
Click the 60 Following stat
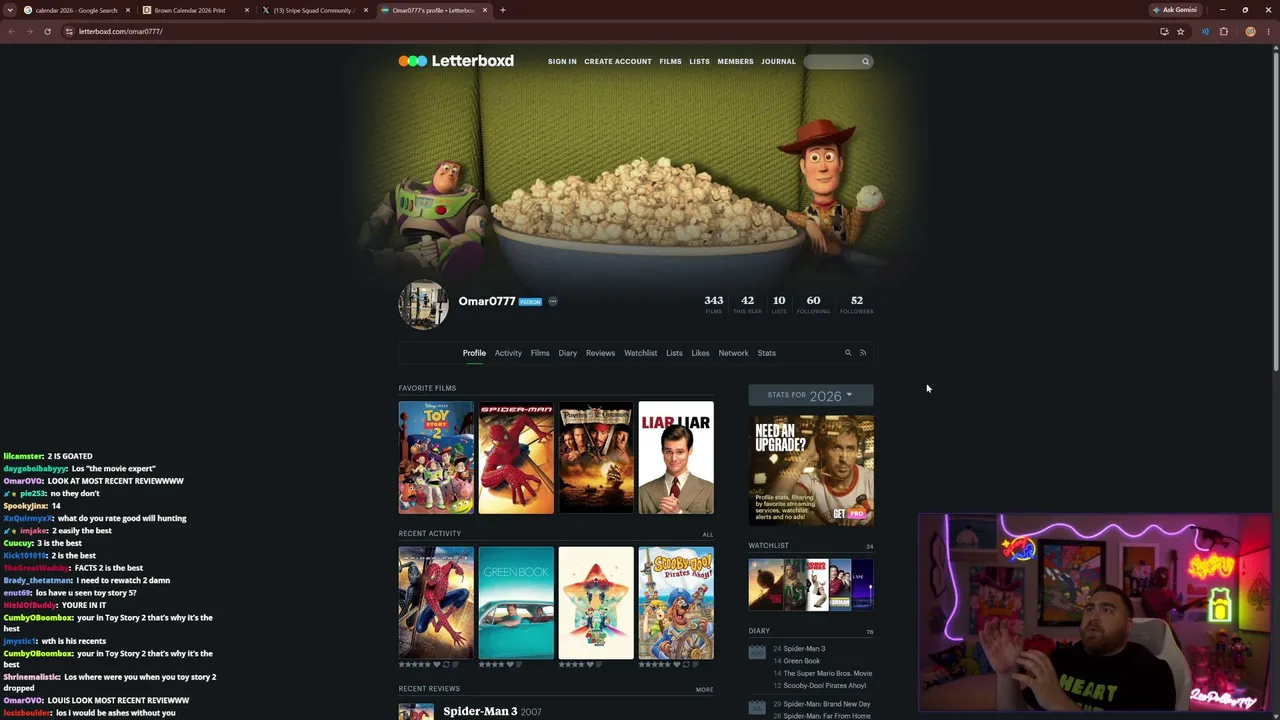click(x=813, y=304)
